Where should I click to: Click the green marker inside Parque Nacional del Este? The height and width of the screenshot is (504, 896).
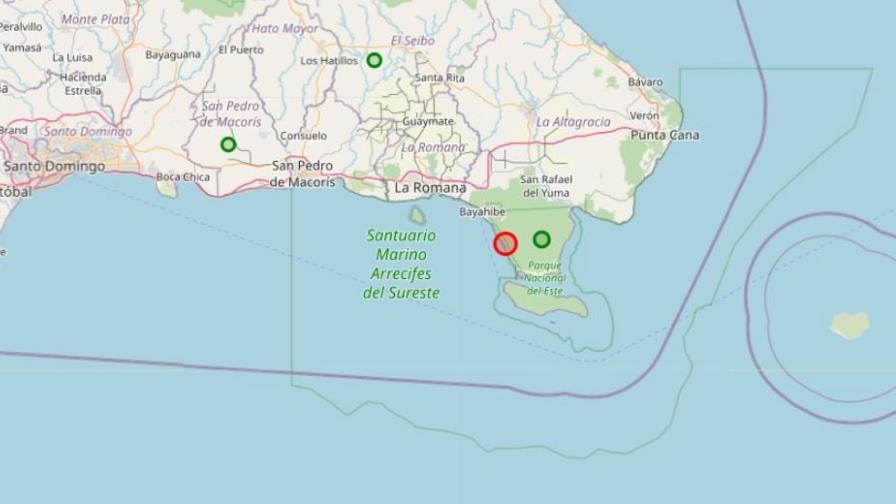[x=542, y=239]
